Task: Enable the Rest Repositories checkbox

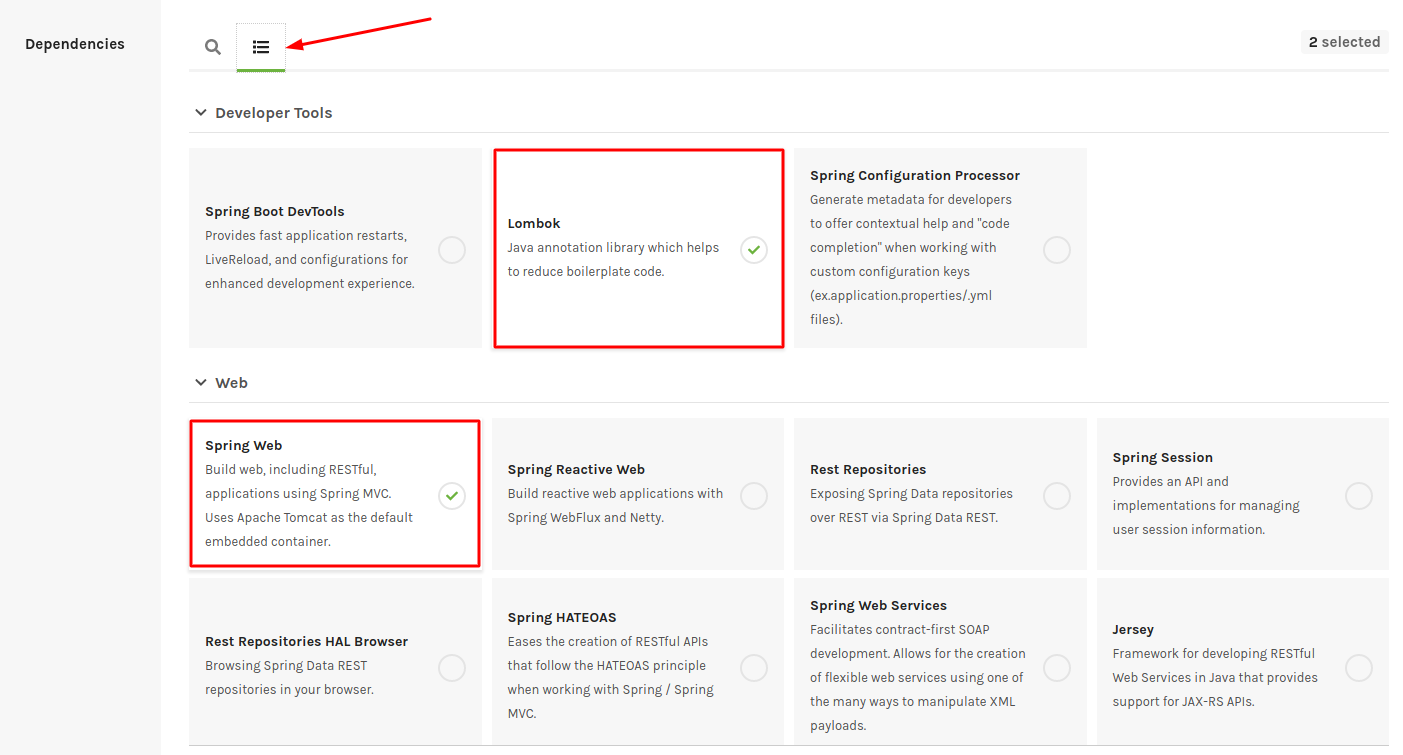Action: (1057, 496)
